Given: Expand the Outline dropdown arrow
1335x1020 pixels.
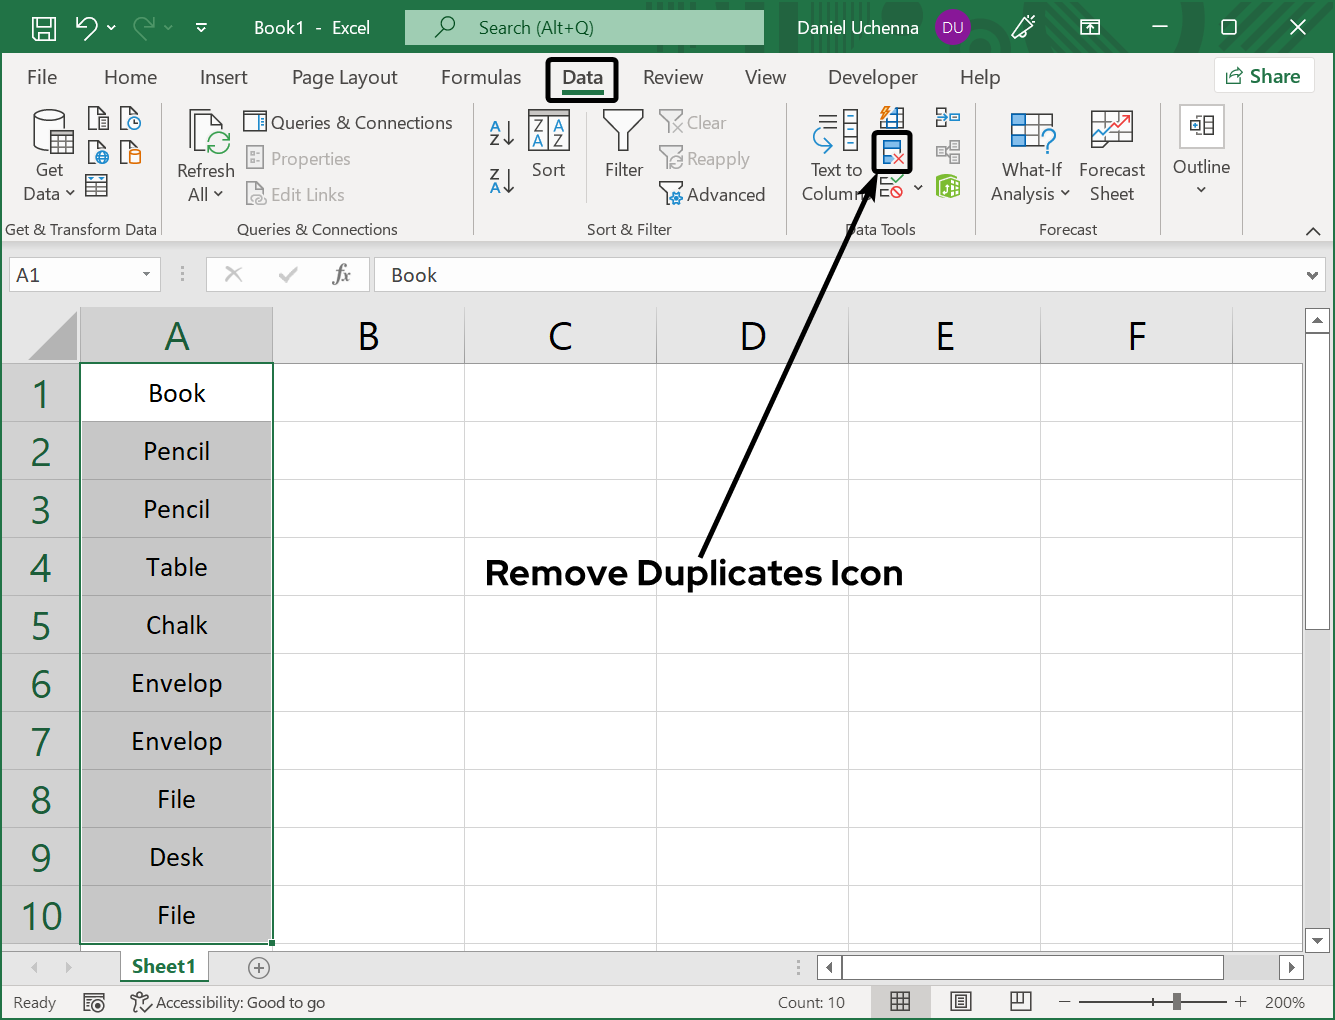Looking at the screenshot, I should click(1200, 188).
